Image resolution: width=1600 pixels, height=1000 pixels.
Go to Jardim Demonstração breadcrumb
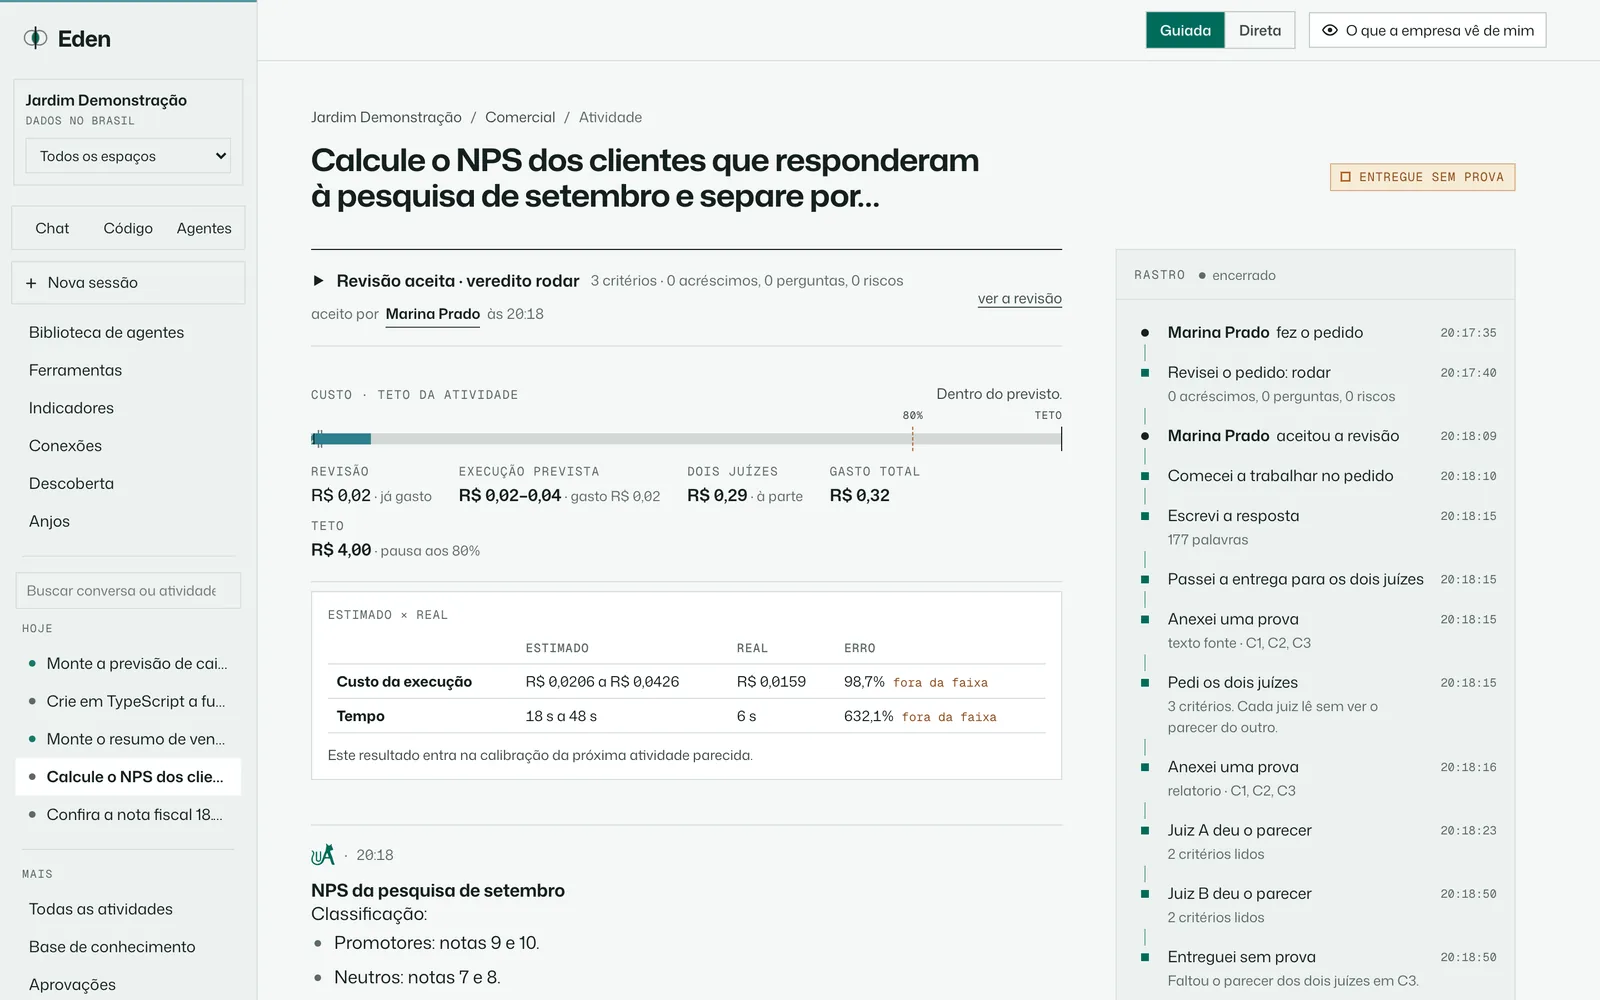point(386,117)
